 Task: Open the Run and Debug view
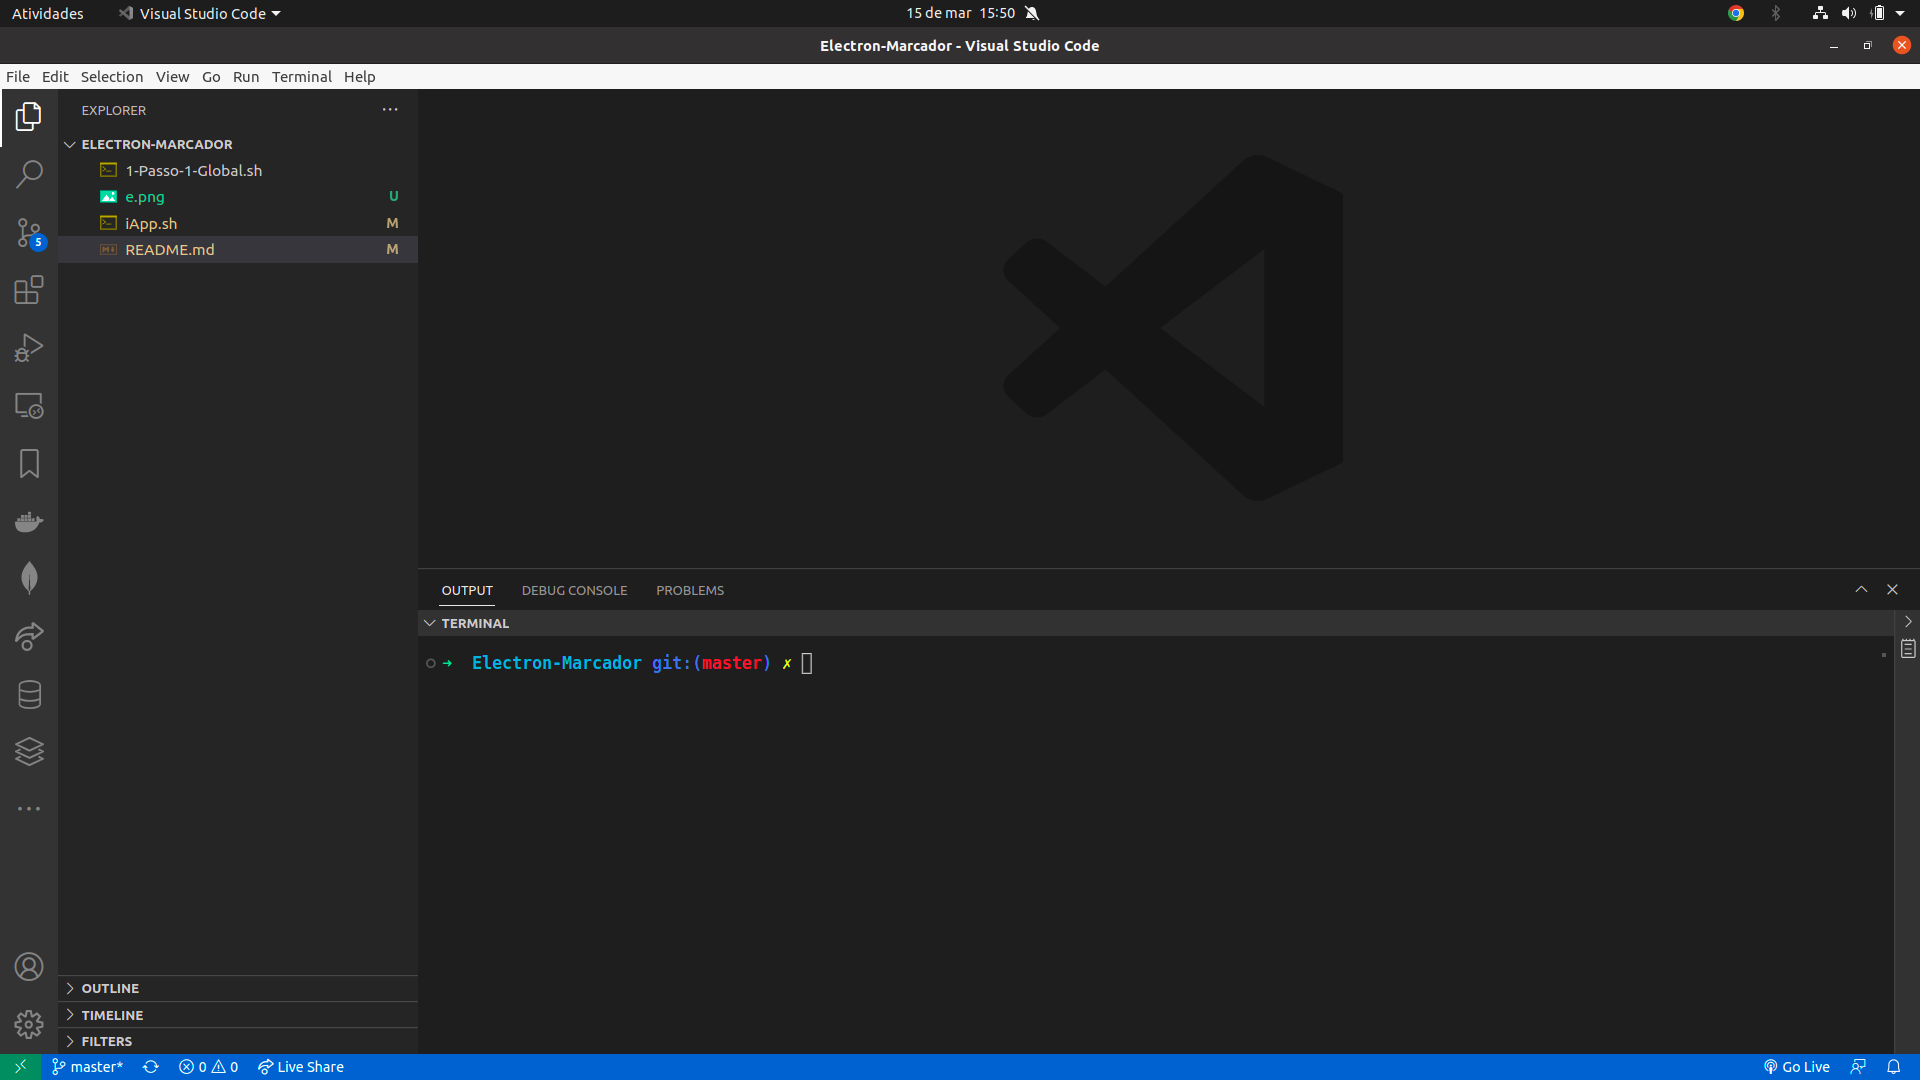click(x=29, y=348)
